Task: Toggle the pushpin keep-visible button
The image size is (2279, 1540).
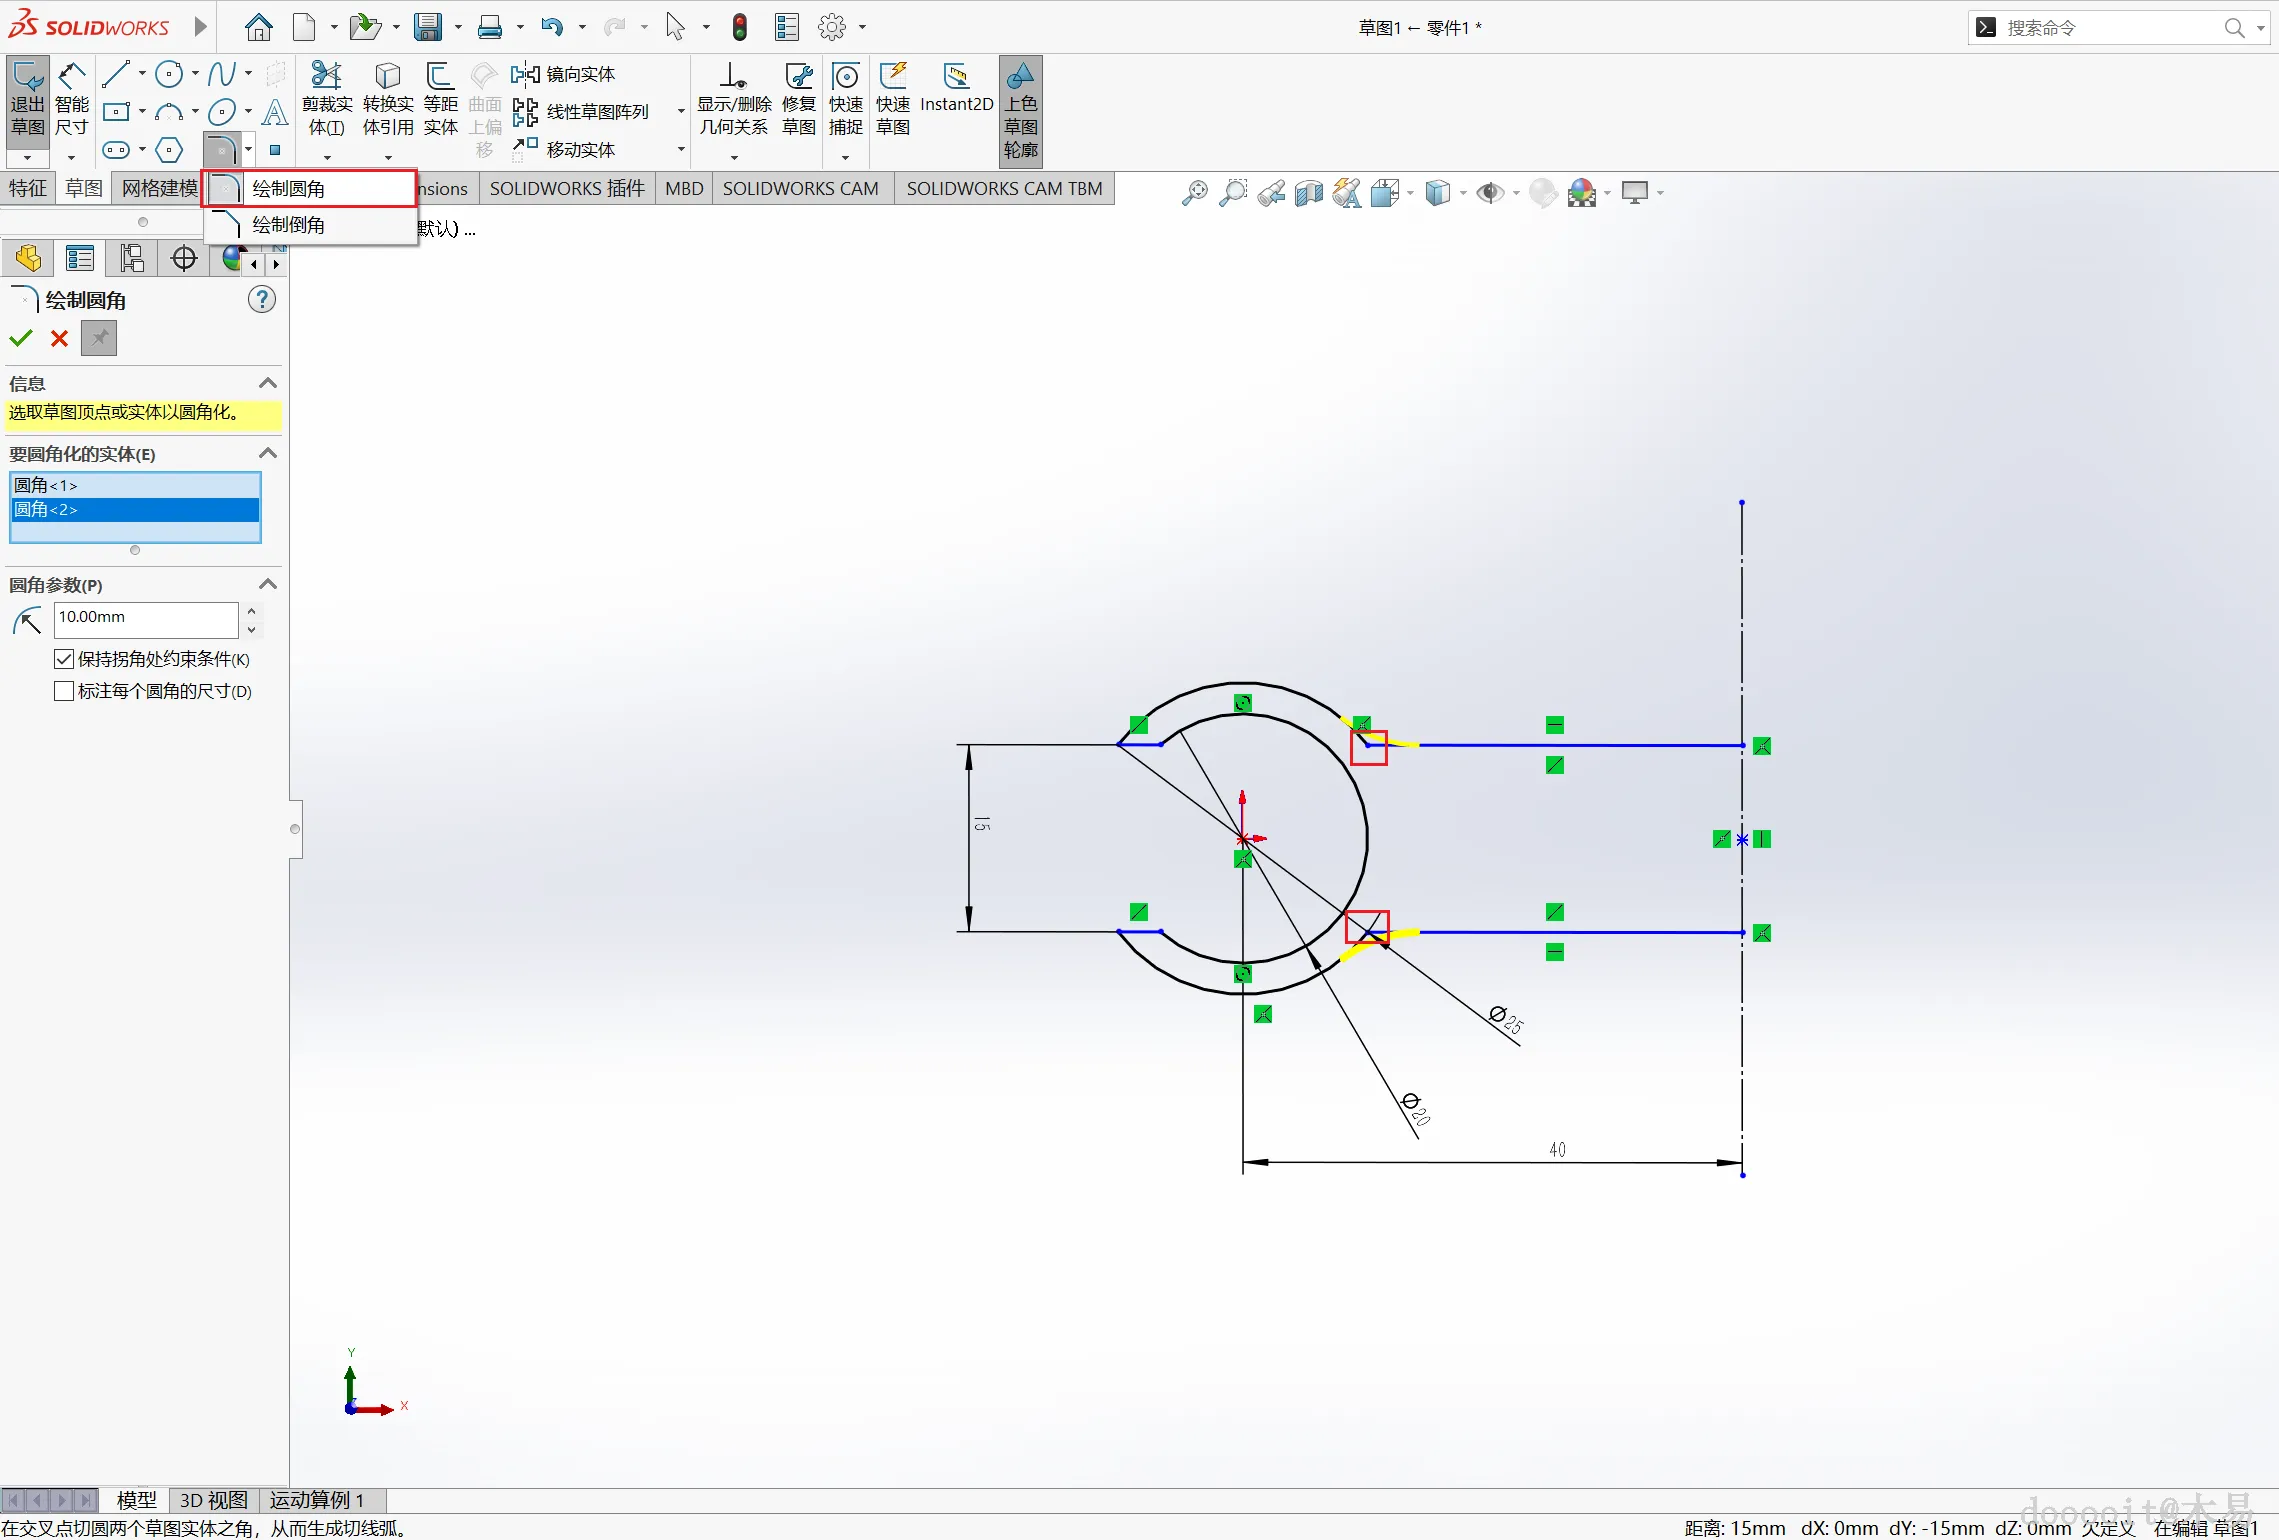Action: [x=99, y=338]
